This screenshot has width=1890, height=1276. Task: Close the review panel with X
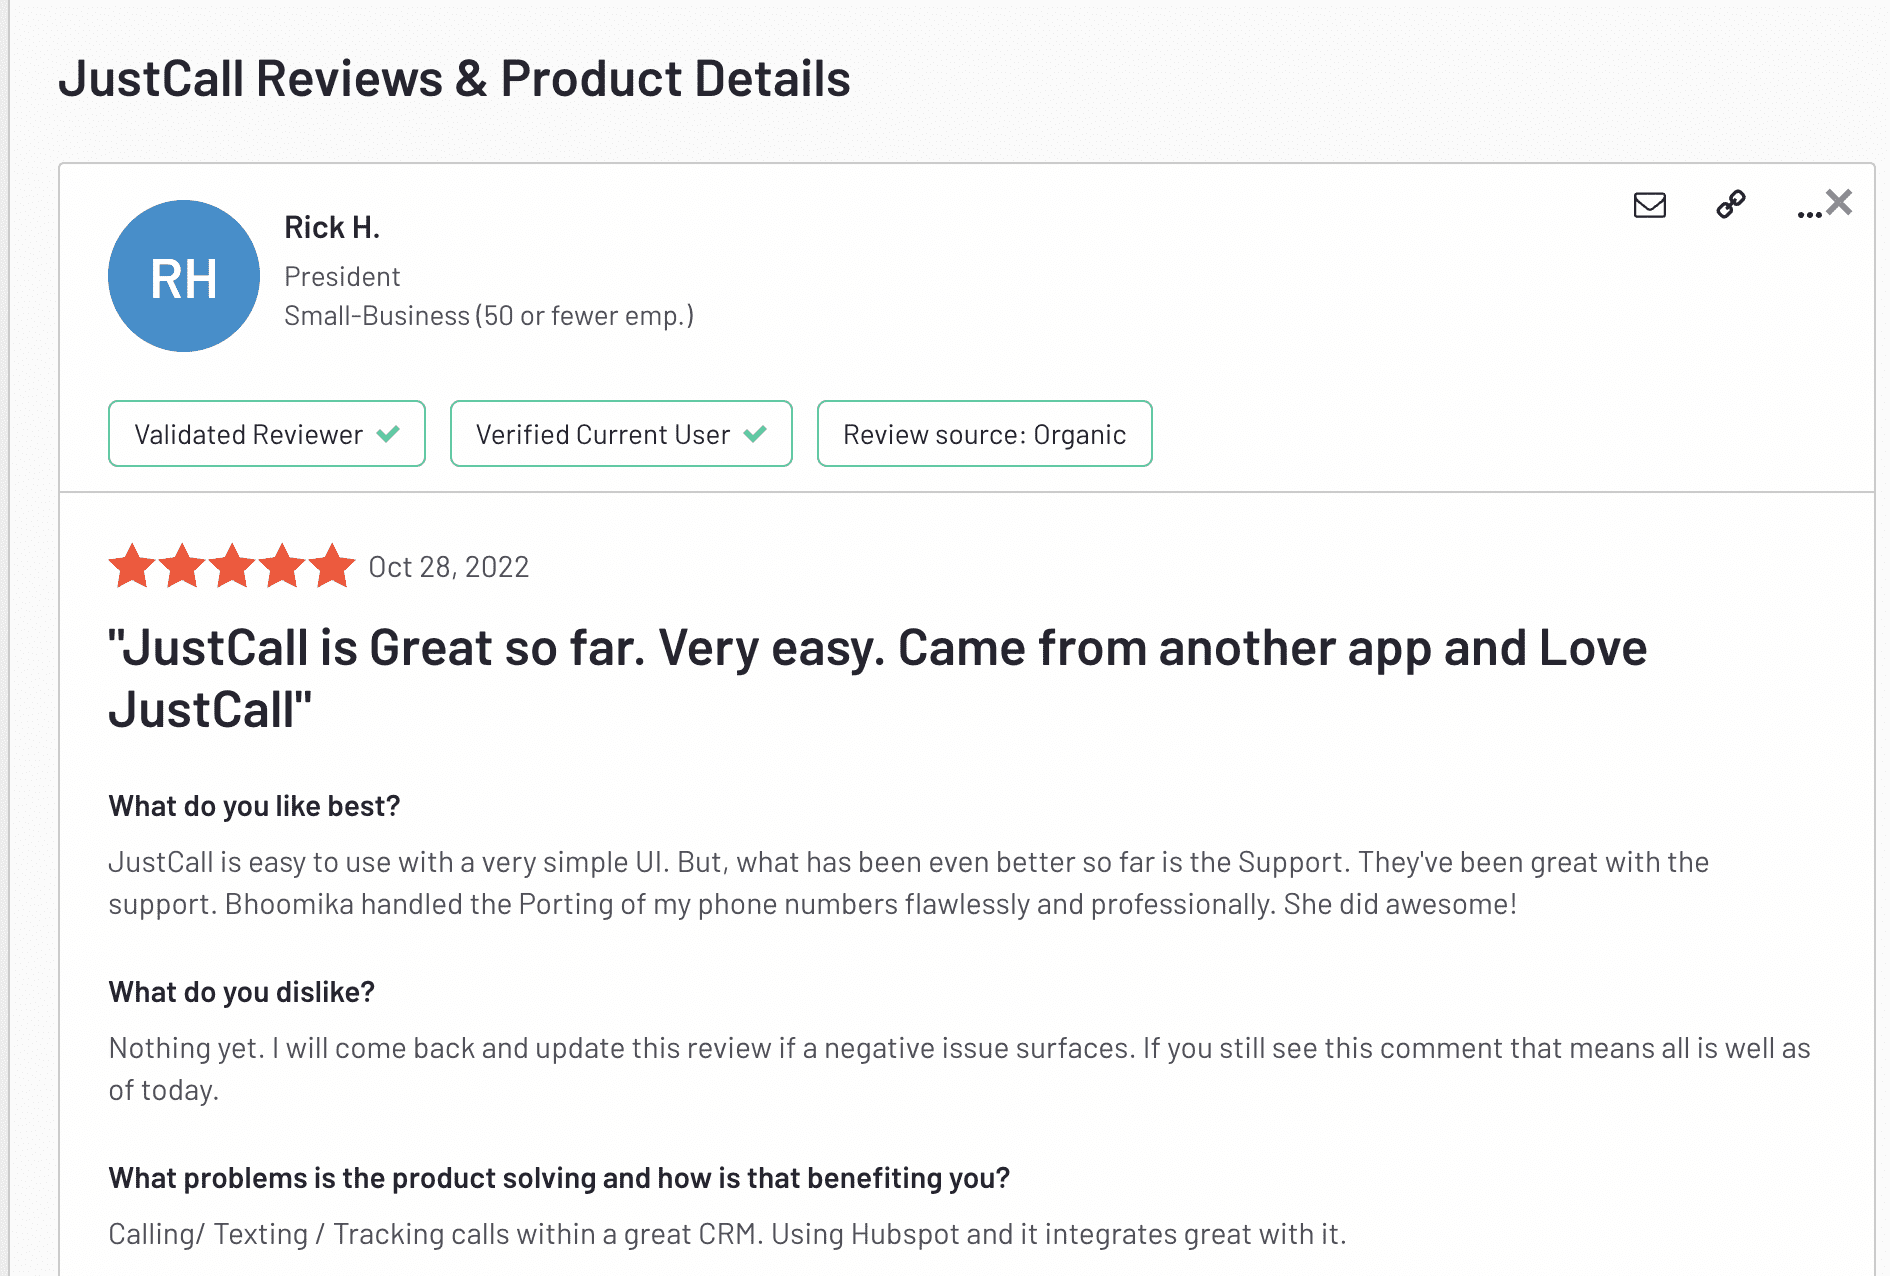pos(1839,202)
